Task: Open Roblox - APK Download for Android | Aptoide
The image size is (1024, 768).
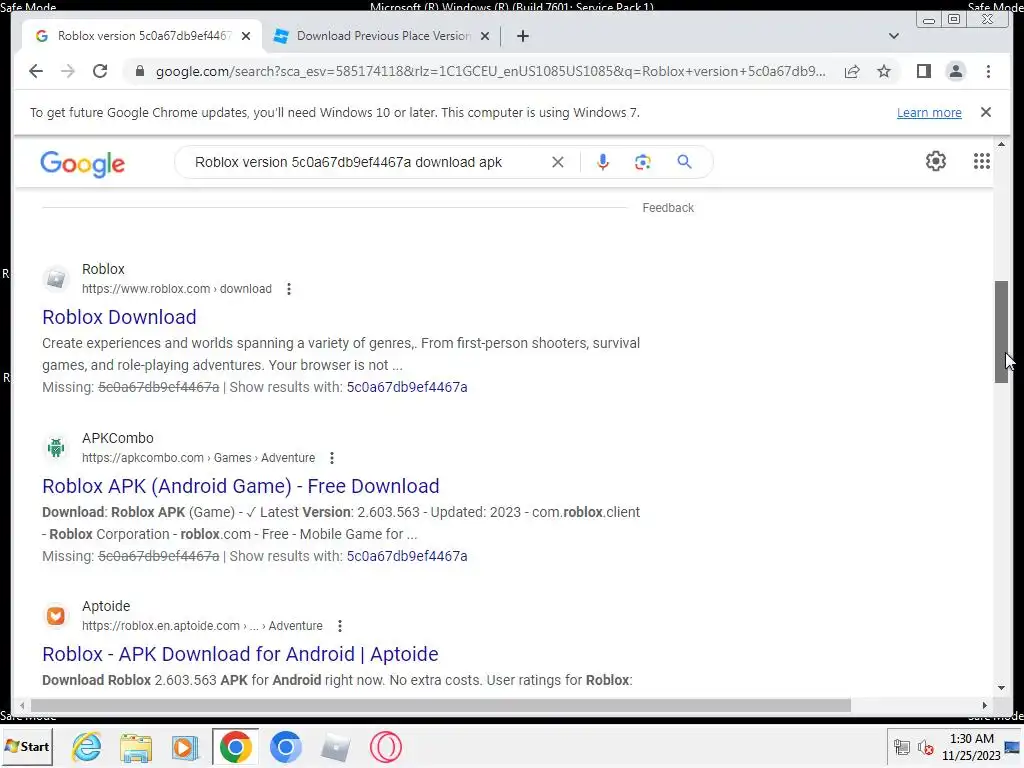Action: tap(240, 654)
